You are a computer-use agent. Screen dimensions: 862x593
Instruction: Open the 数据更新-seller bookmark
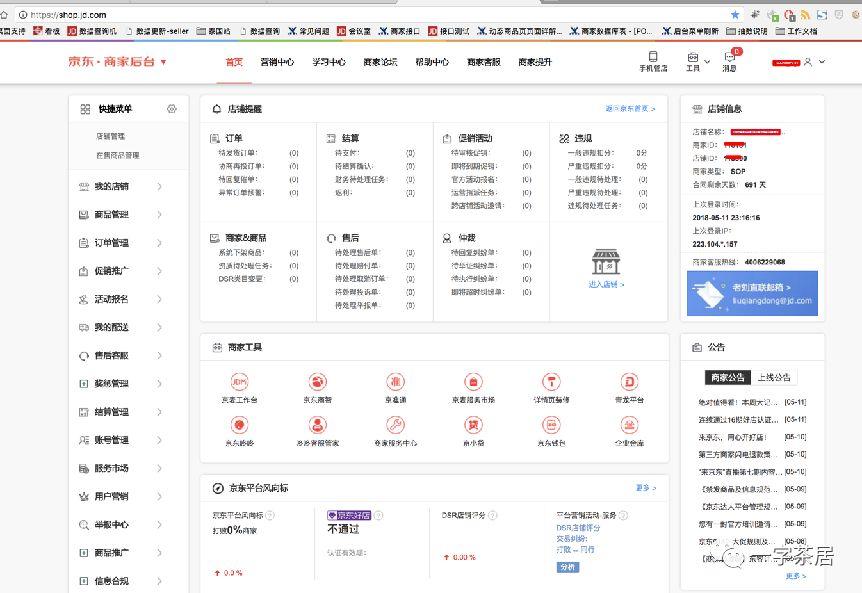click(x=157, y=31)
